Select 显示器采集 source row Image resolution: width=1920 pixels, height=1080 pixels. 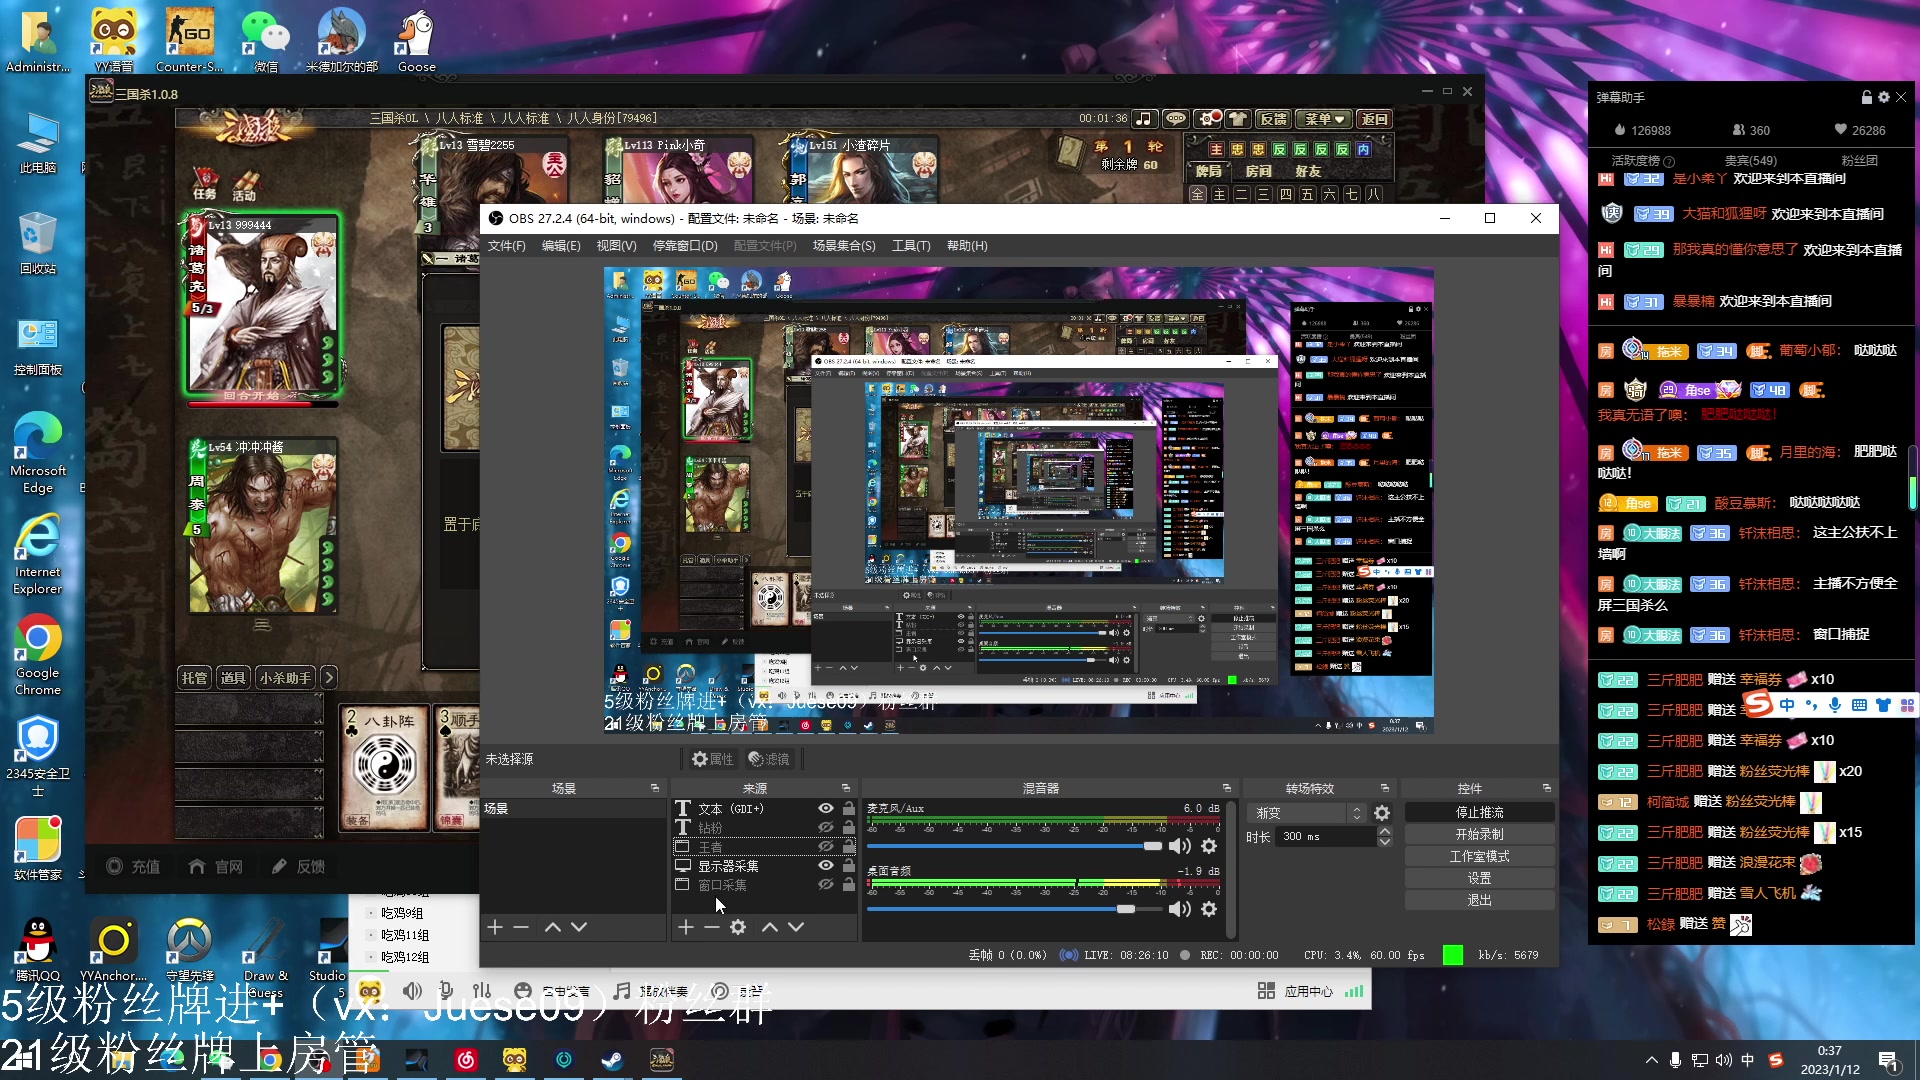[x=765, y=866]
